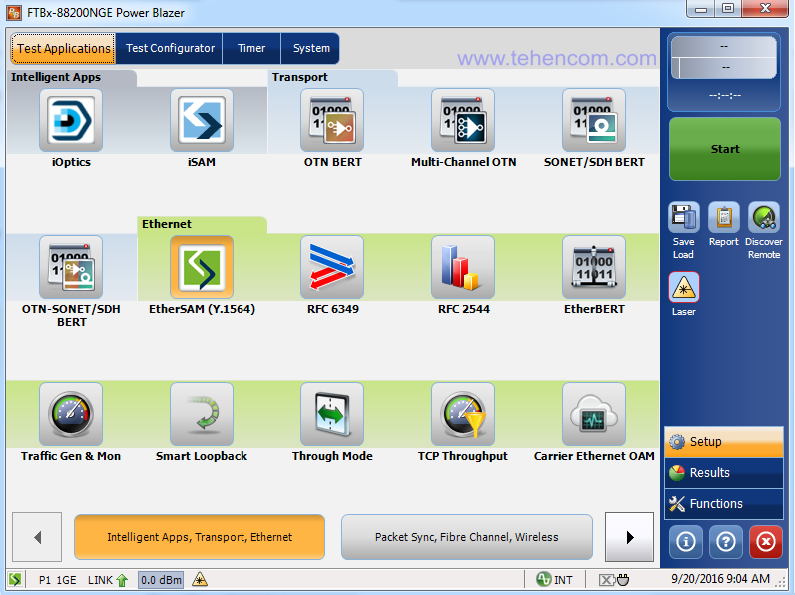Toggle the Laser on or off
Image resolution: width=795 pixels, height=595 pixels.
click(x=684, y=289)
